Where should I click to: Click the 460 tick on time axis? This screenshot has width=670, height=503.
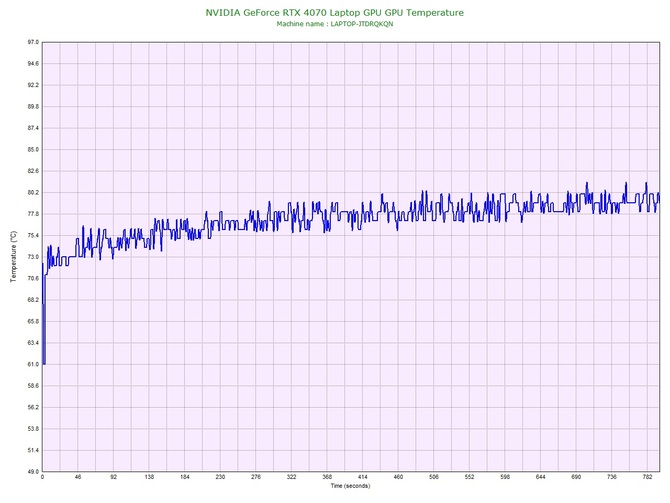398,477
